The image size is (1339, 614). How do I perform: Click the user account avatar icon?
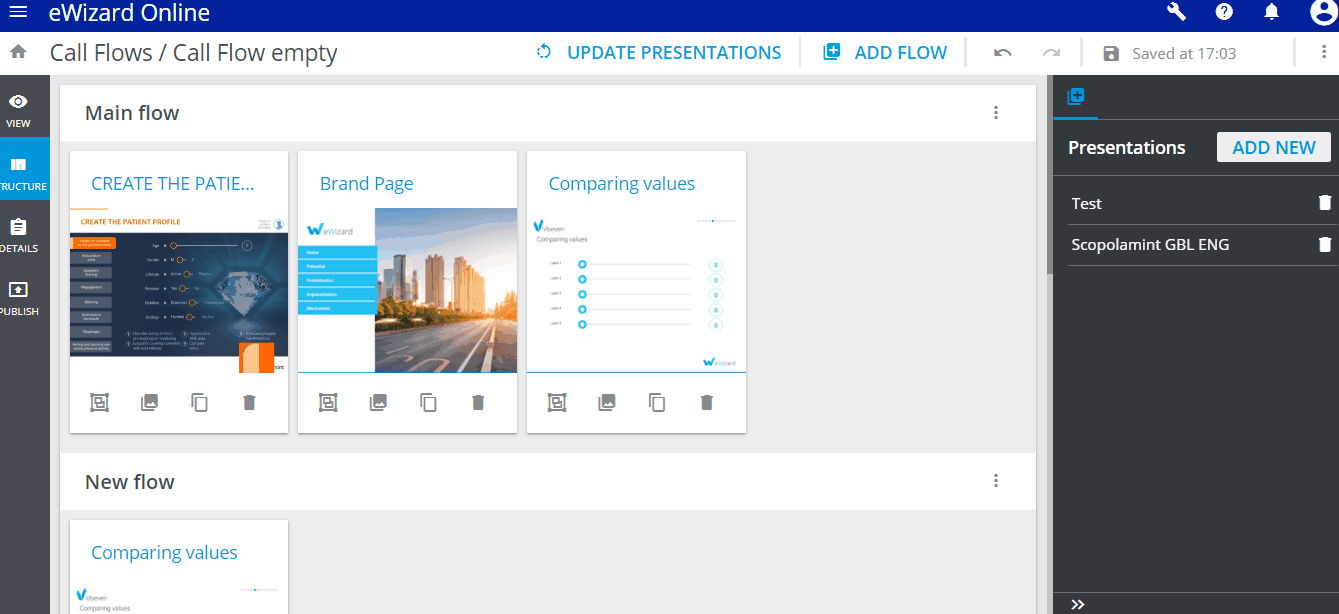click(1322, 12)
